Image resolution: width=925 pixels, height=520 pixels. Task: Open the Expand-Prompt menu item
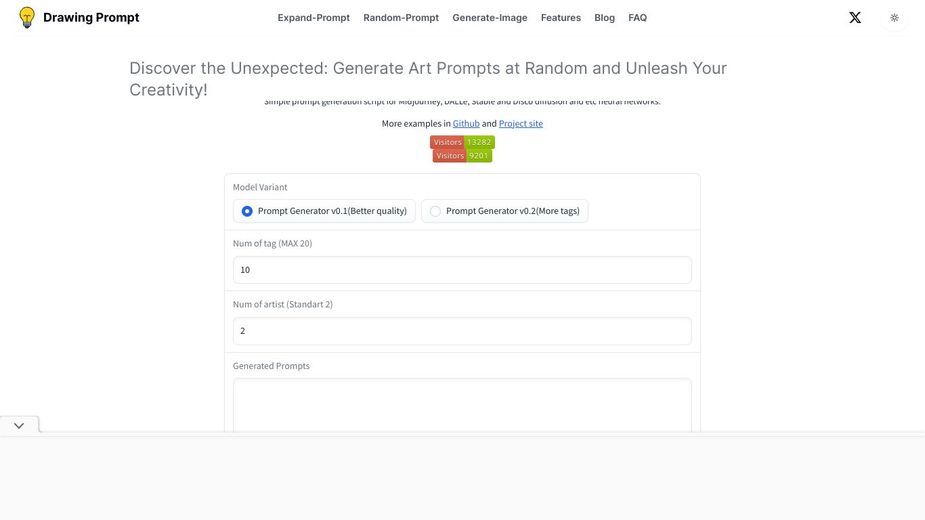tap(314, 18)
